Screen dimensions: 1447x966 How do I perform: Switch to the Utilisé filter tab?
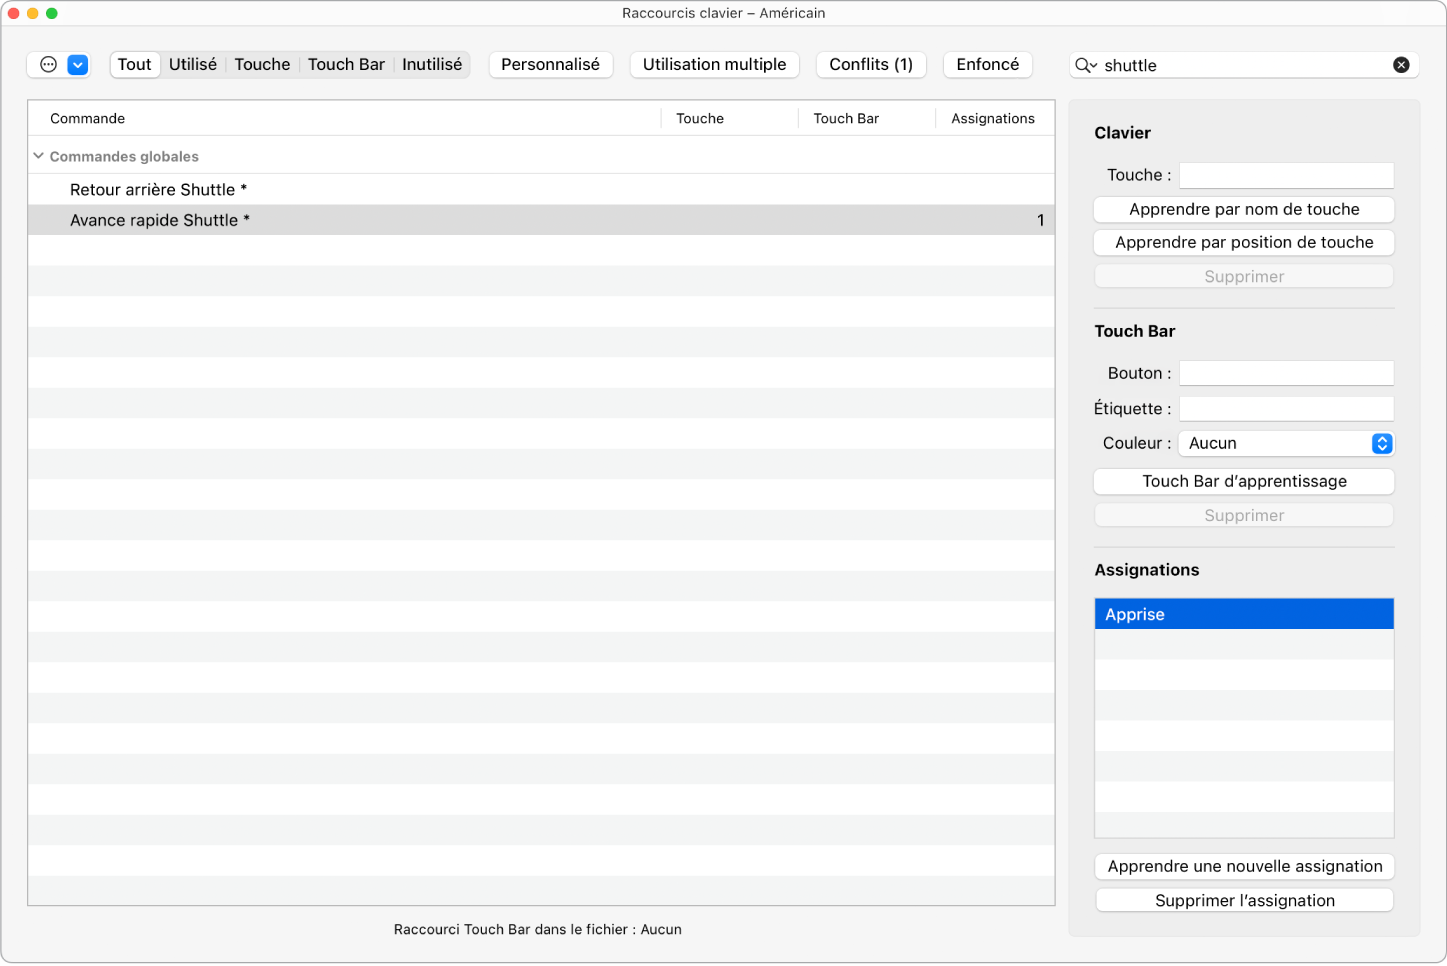pyautogui.click(x=192, y=65)
